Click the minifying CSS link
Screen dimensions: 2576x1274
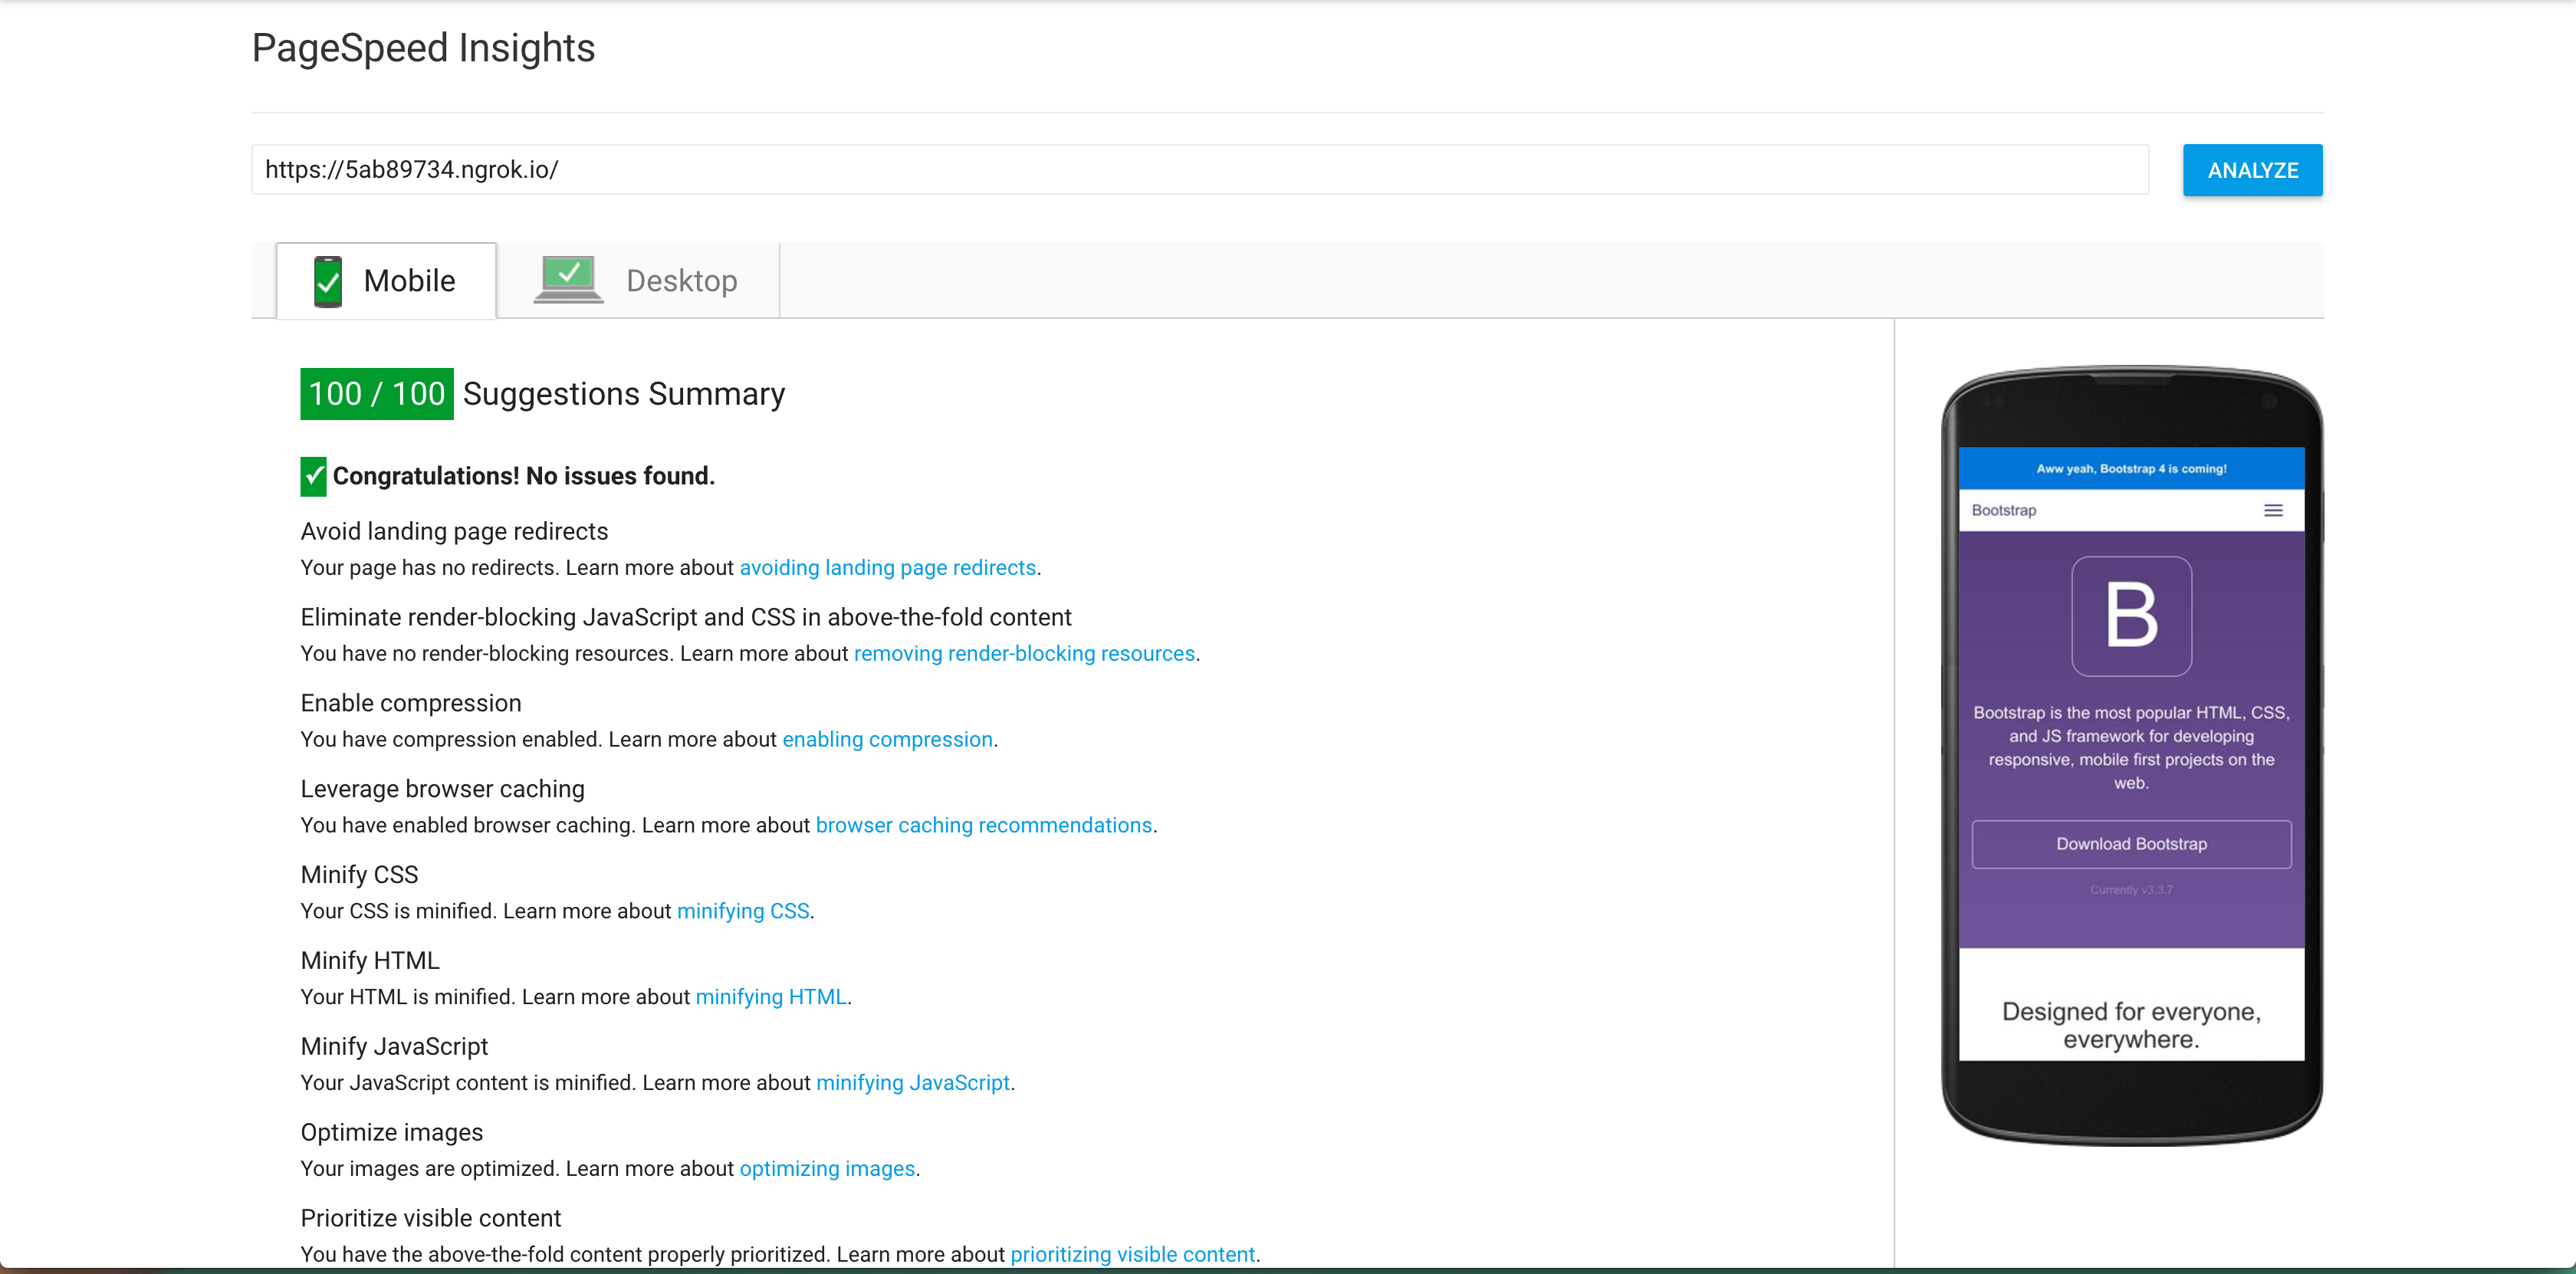742,912
